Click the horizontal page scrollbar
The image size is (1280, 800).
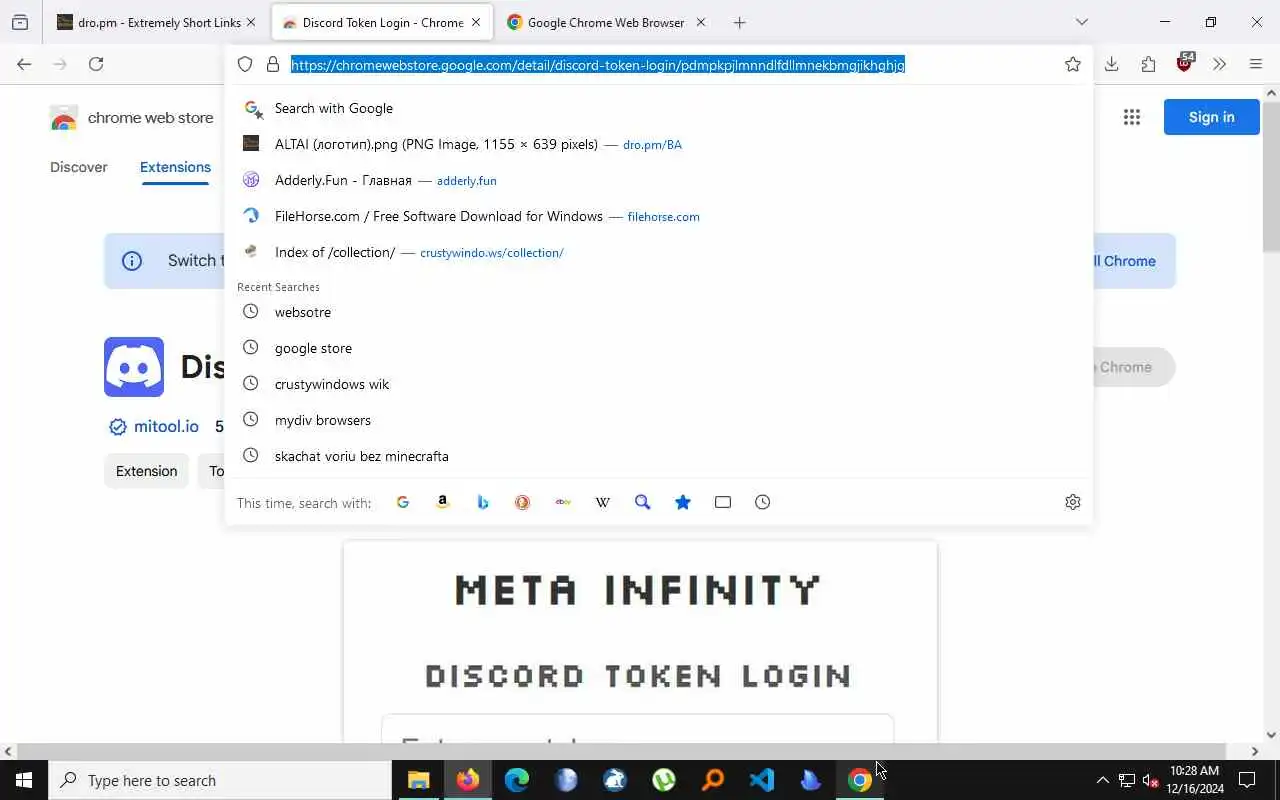(x=620, y=752)
